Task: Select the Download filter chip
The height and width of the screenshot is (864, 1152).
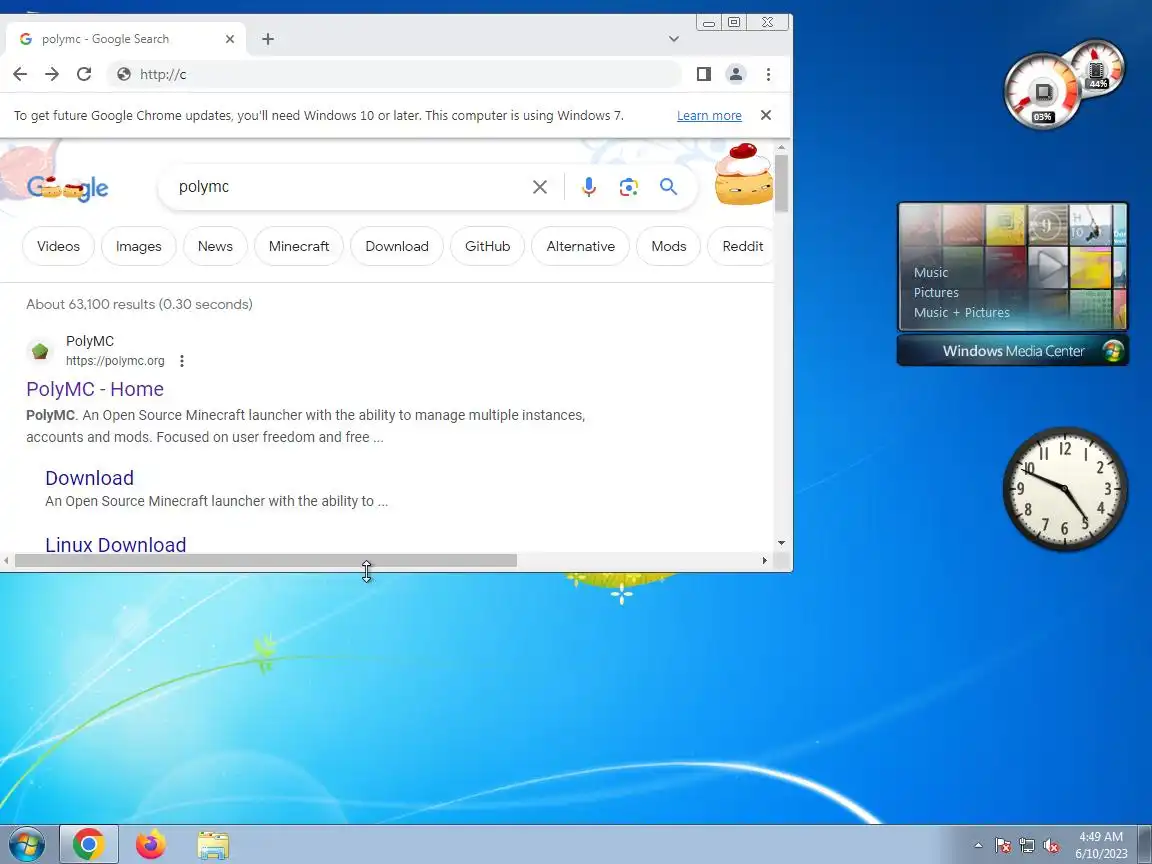Action: coord(397,246)
